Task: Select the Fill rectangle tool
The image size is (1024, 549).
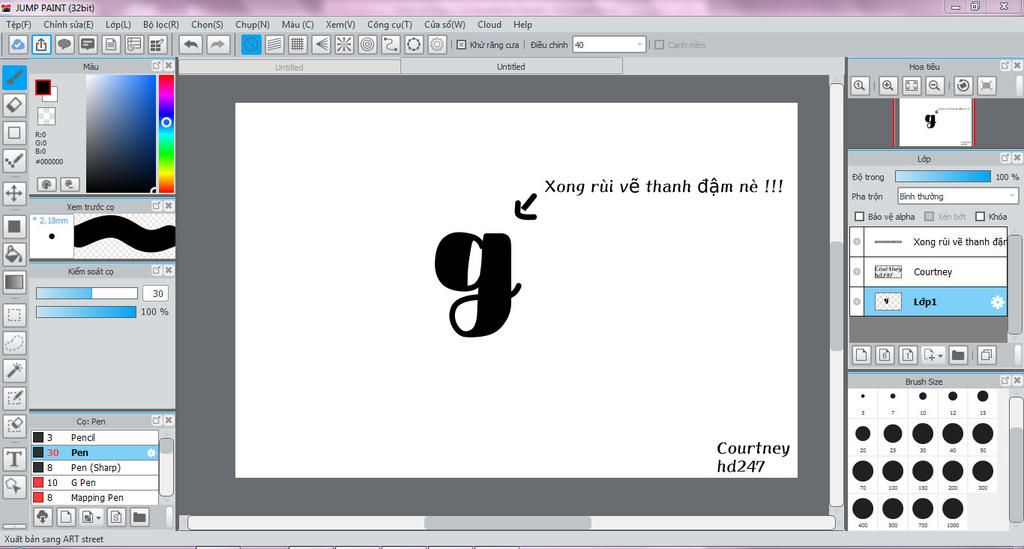Action: tap(14, 227)
